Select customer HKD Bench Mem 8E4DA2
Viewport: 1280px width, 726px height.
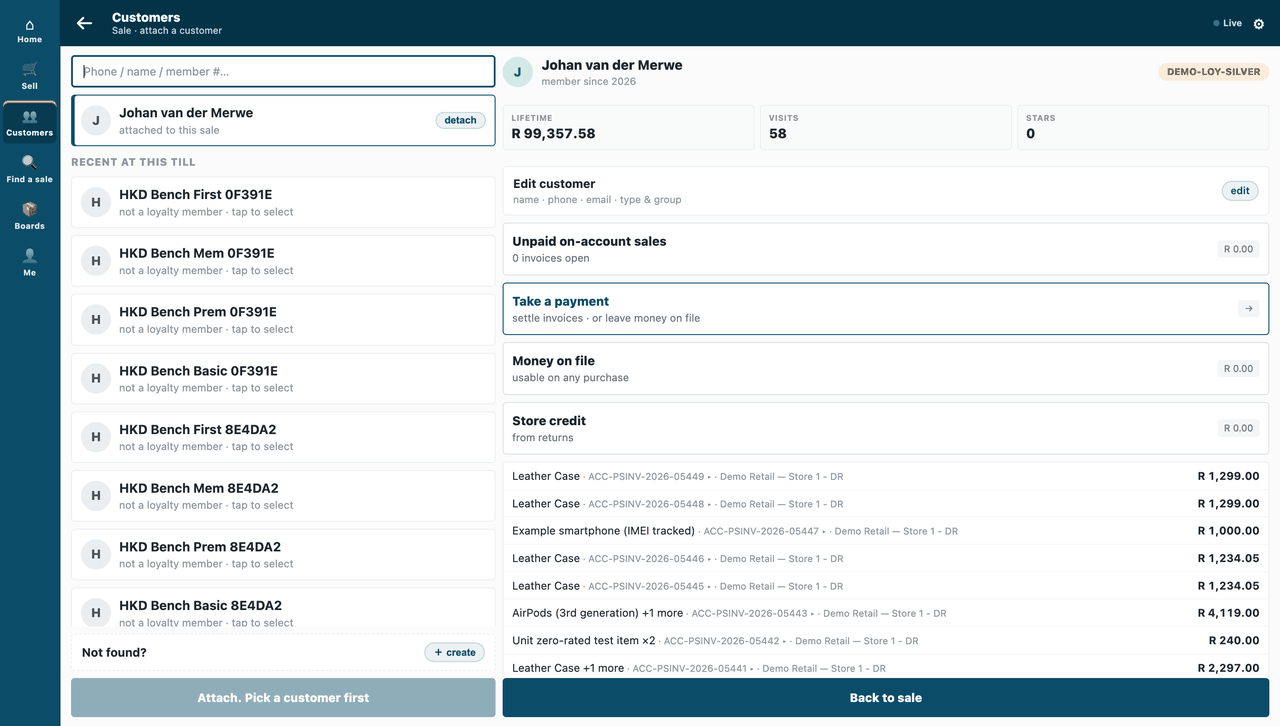pyautogui.click(x=283, y=496)
